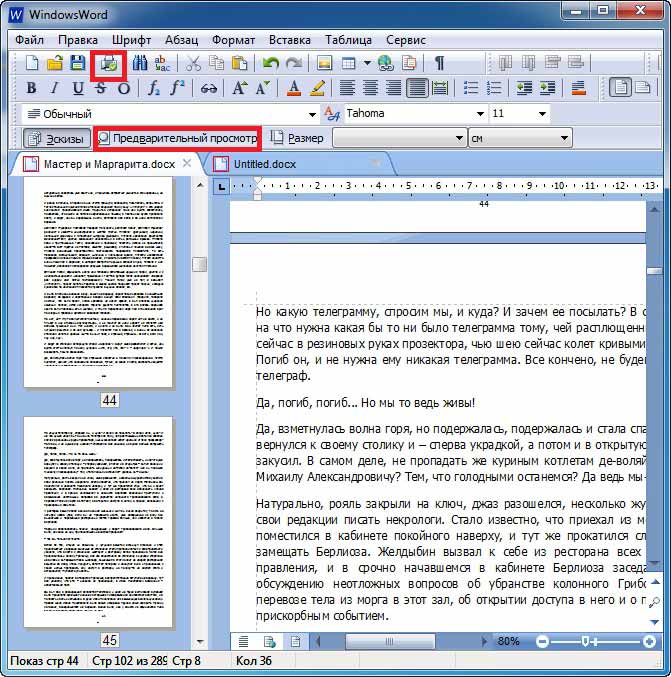Screen dimensions: 671x677
Task: Open the Абзац menu
Action: [181, 40]
